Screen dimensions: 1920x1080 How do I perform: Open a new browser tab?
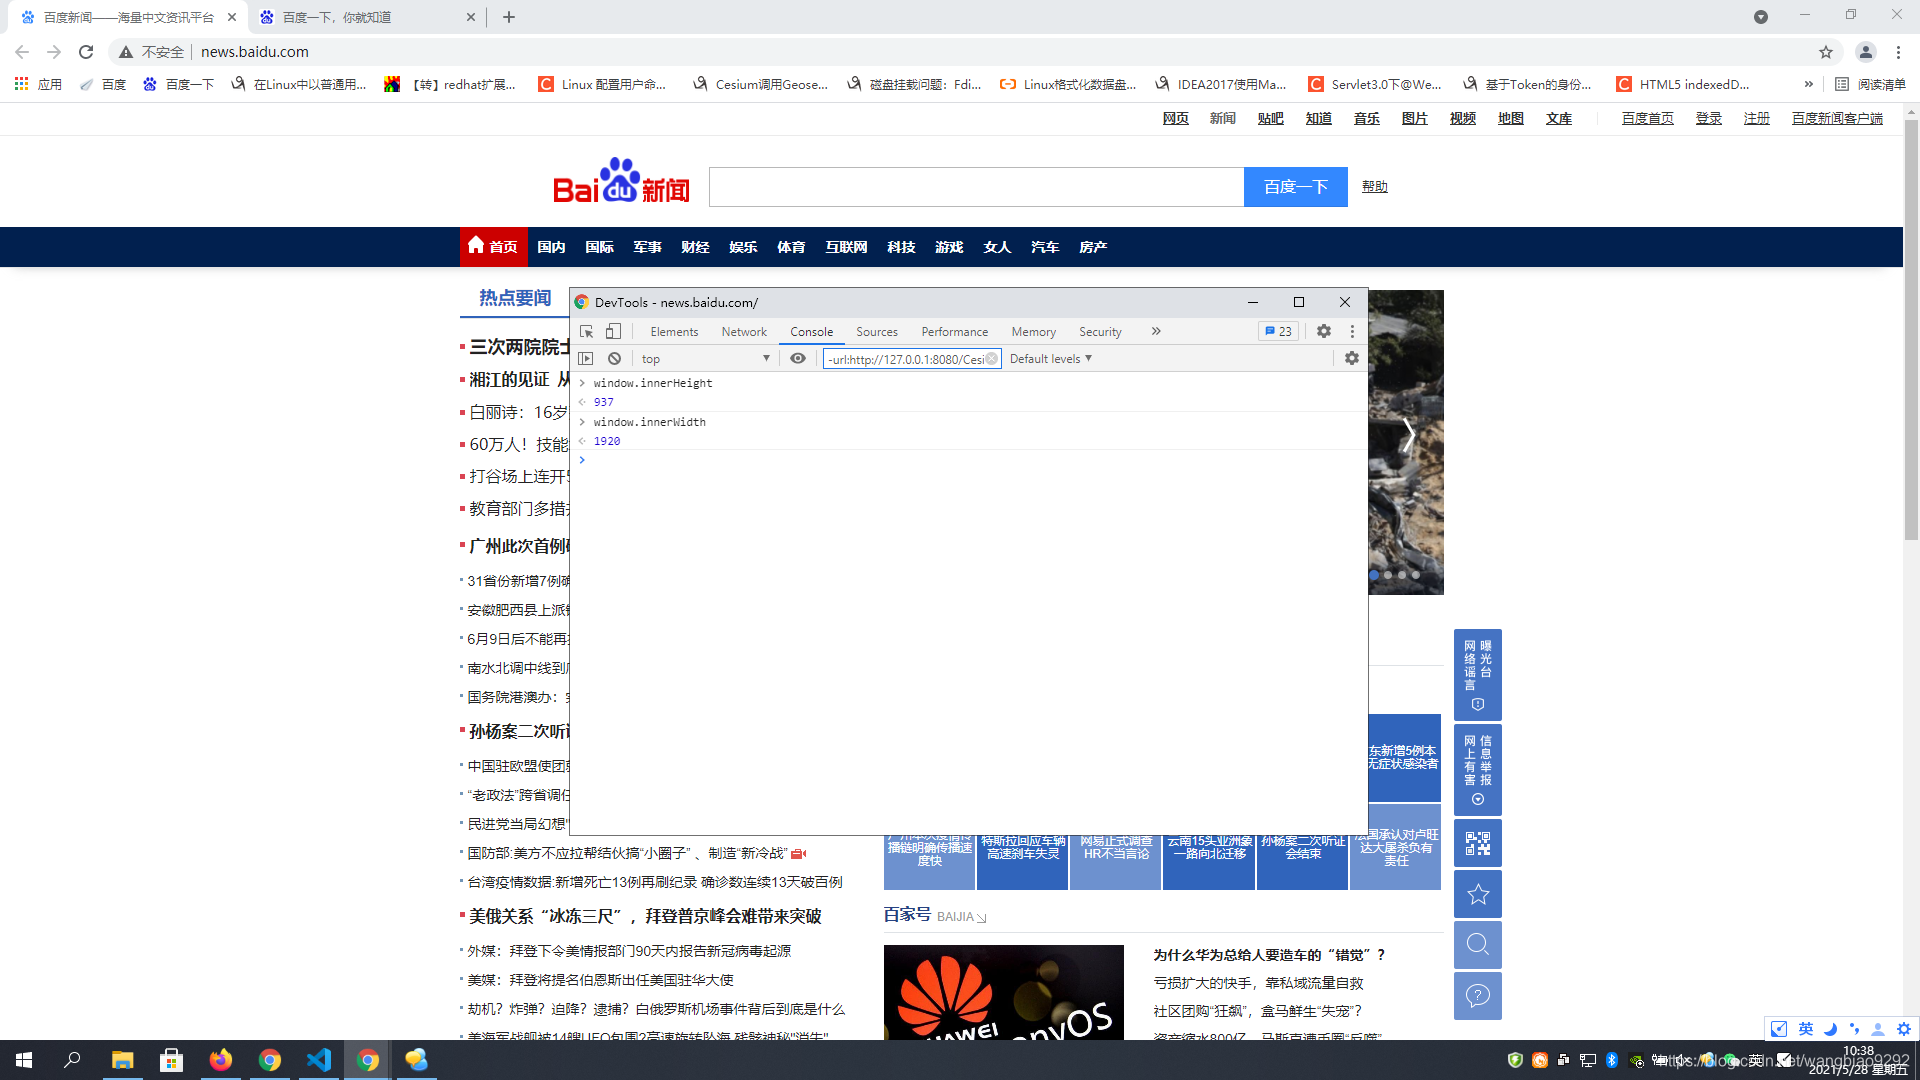509,17
